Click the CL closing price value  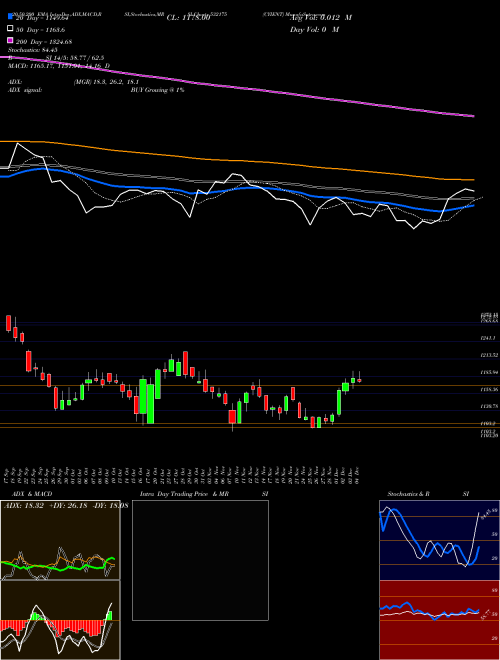[188, 18]
